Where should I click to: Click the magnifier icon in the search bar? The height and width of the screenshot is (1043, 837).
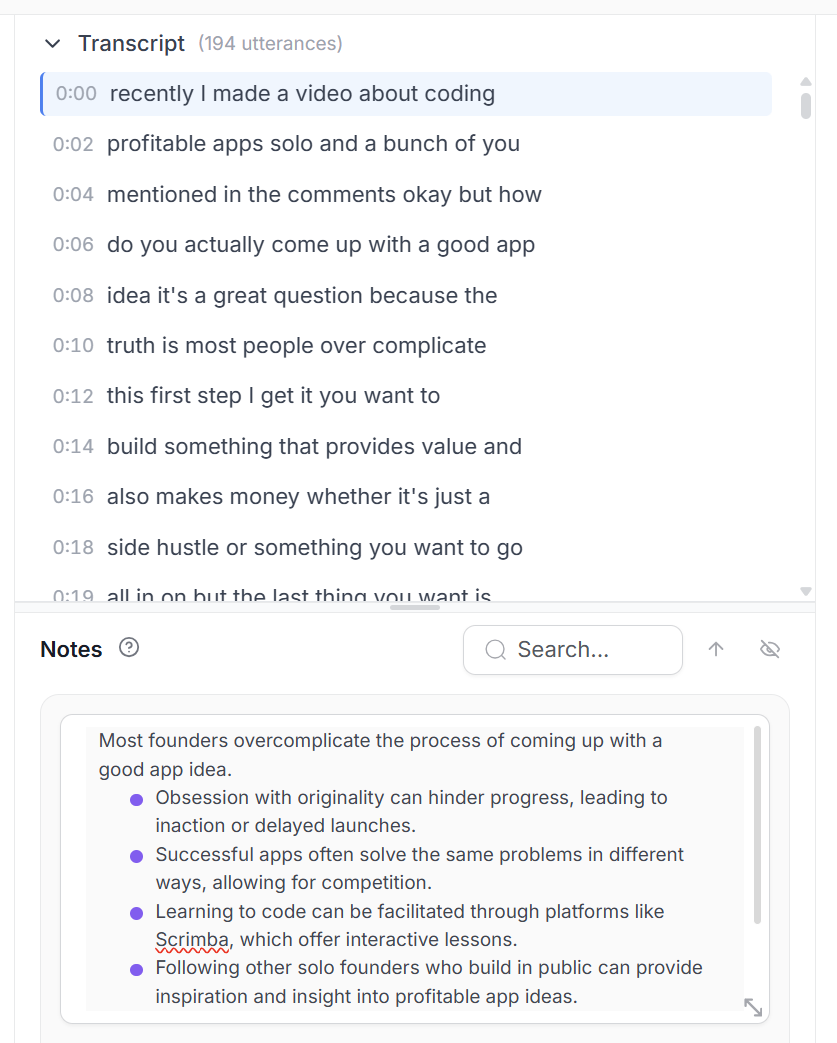coord(495,650)
